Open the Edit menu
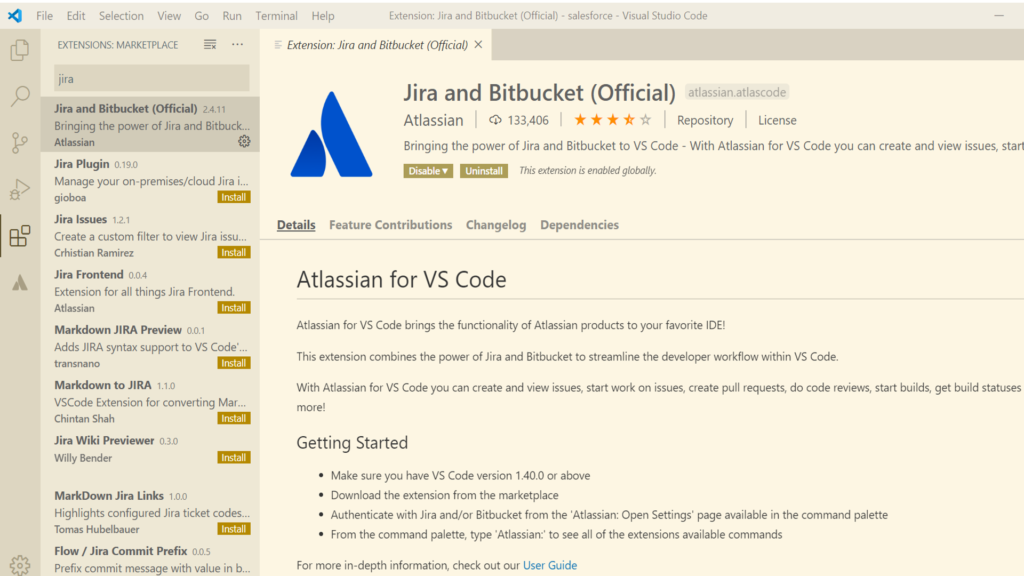The image size is (1024, 576). tap(76, 16)
